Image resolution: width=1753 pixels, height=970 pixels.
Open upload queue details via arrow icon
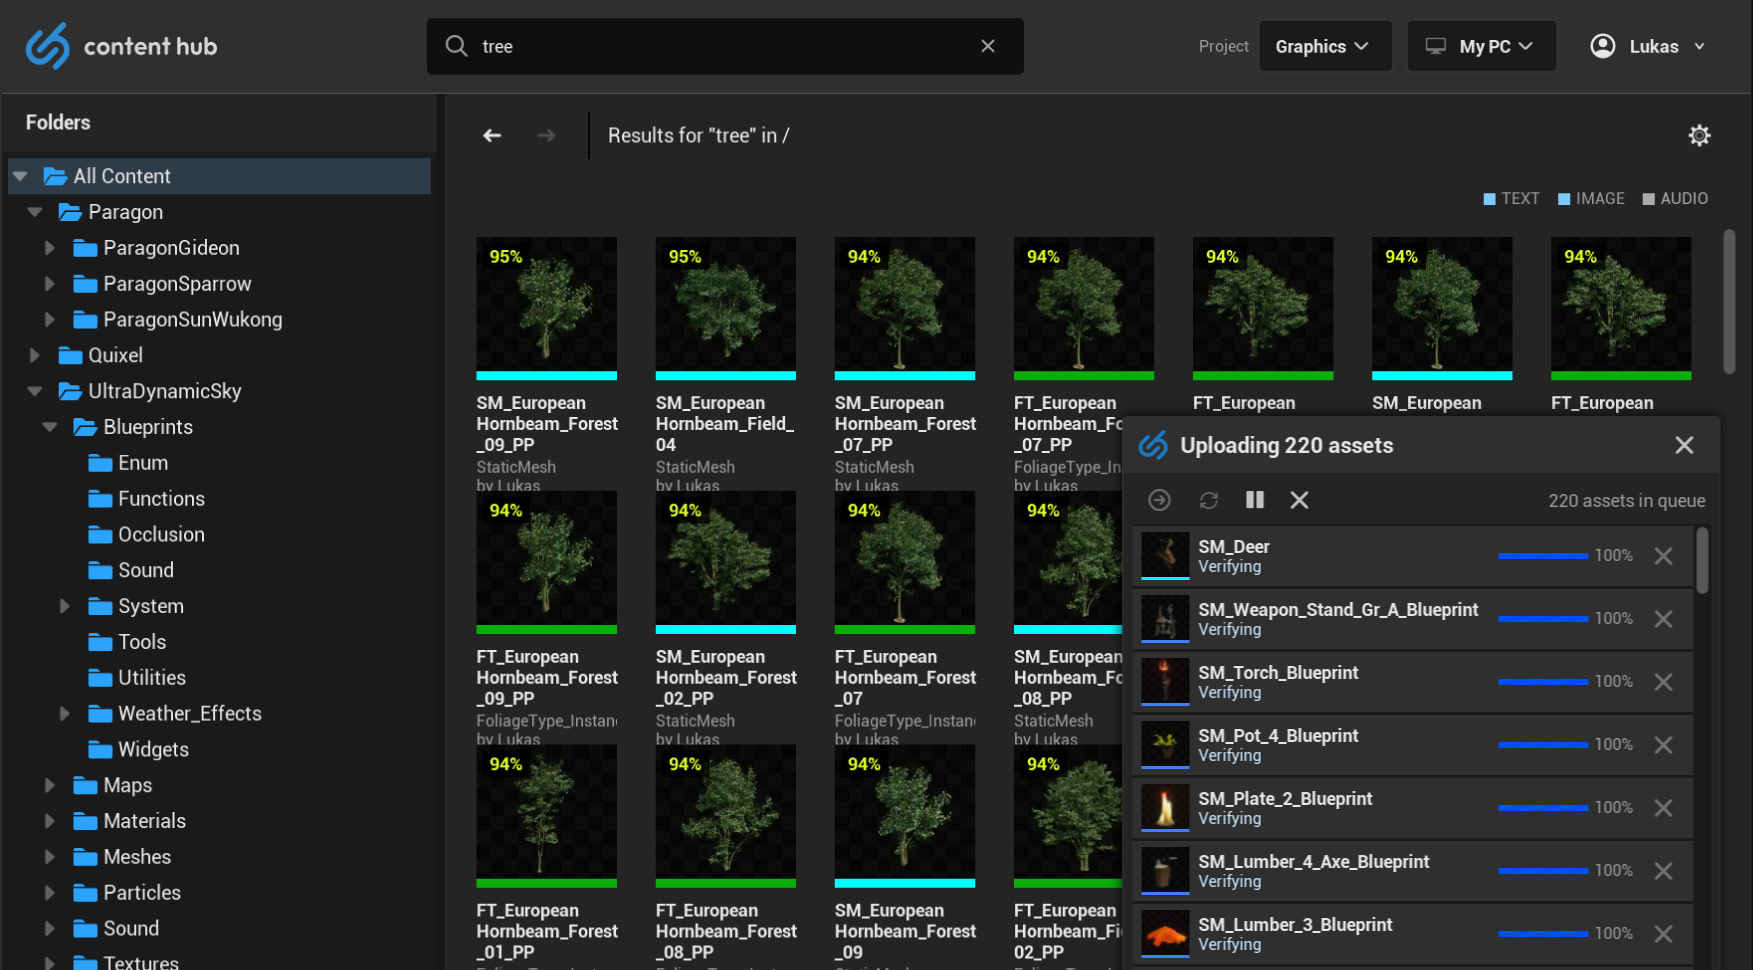1160,500
